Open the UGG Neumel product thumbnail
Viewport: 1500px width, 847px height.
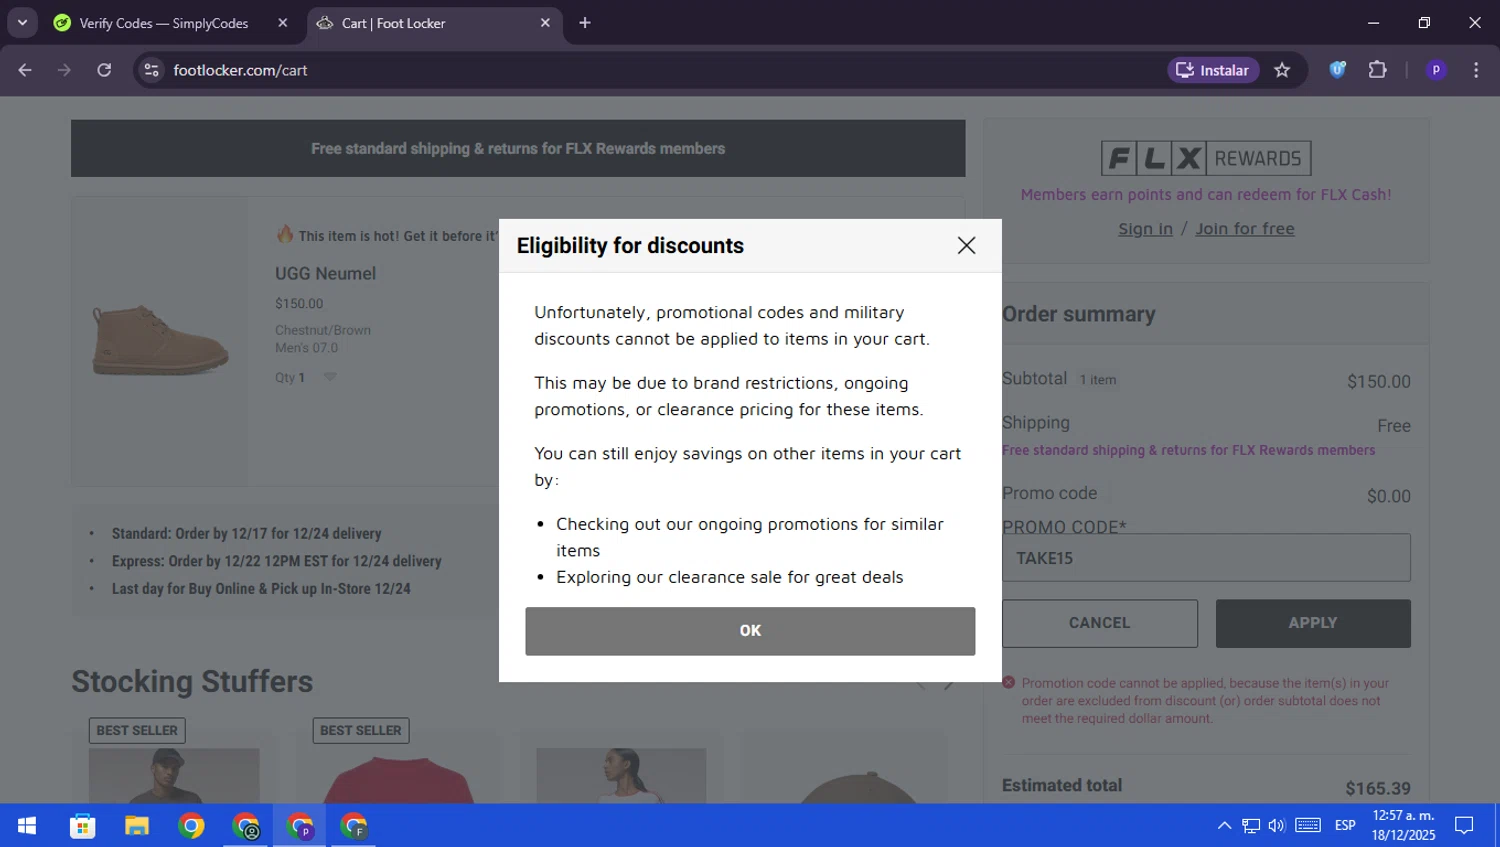pyautogui.click(x=160, y=340)
